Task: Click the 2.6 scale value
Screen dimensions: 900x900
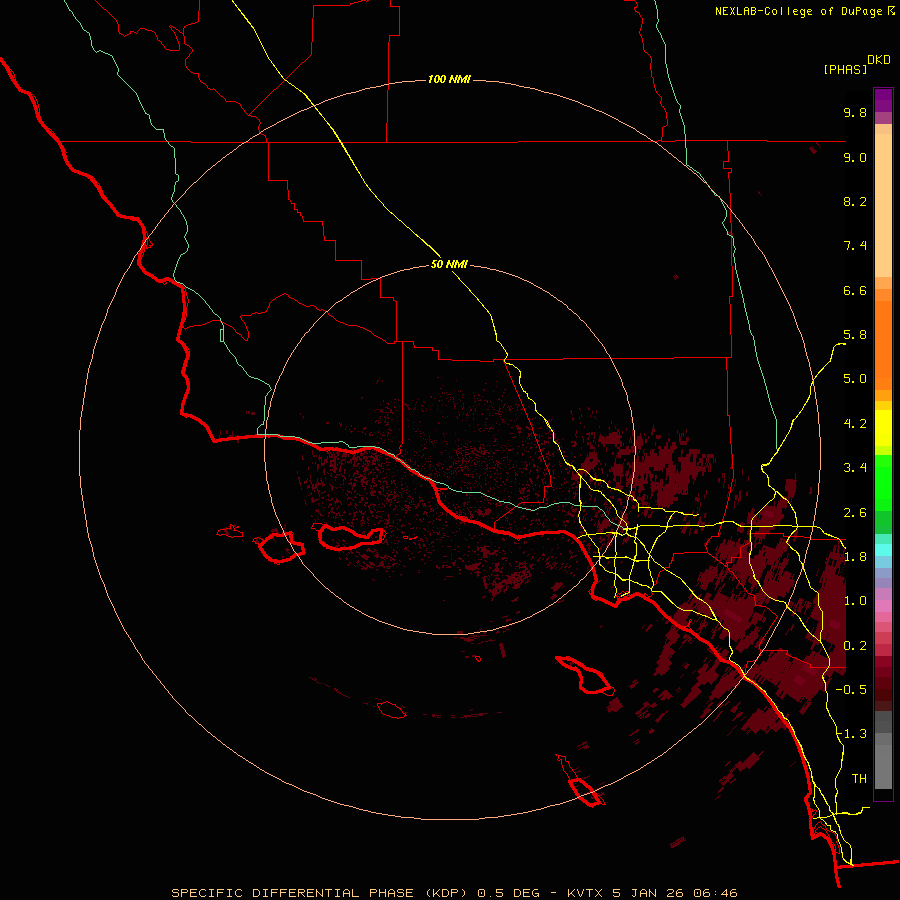Action: [855, 513]
